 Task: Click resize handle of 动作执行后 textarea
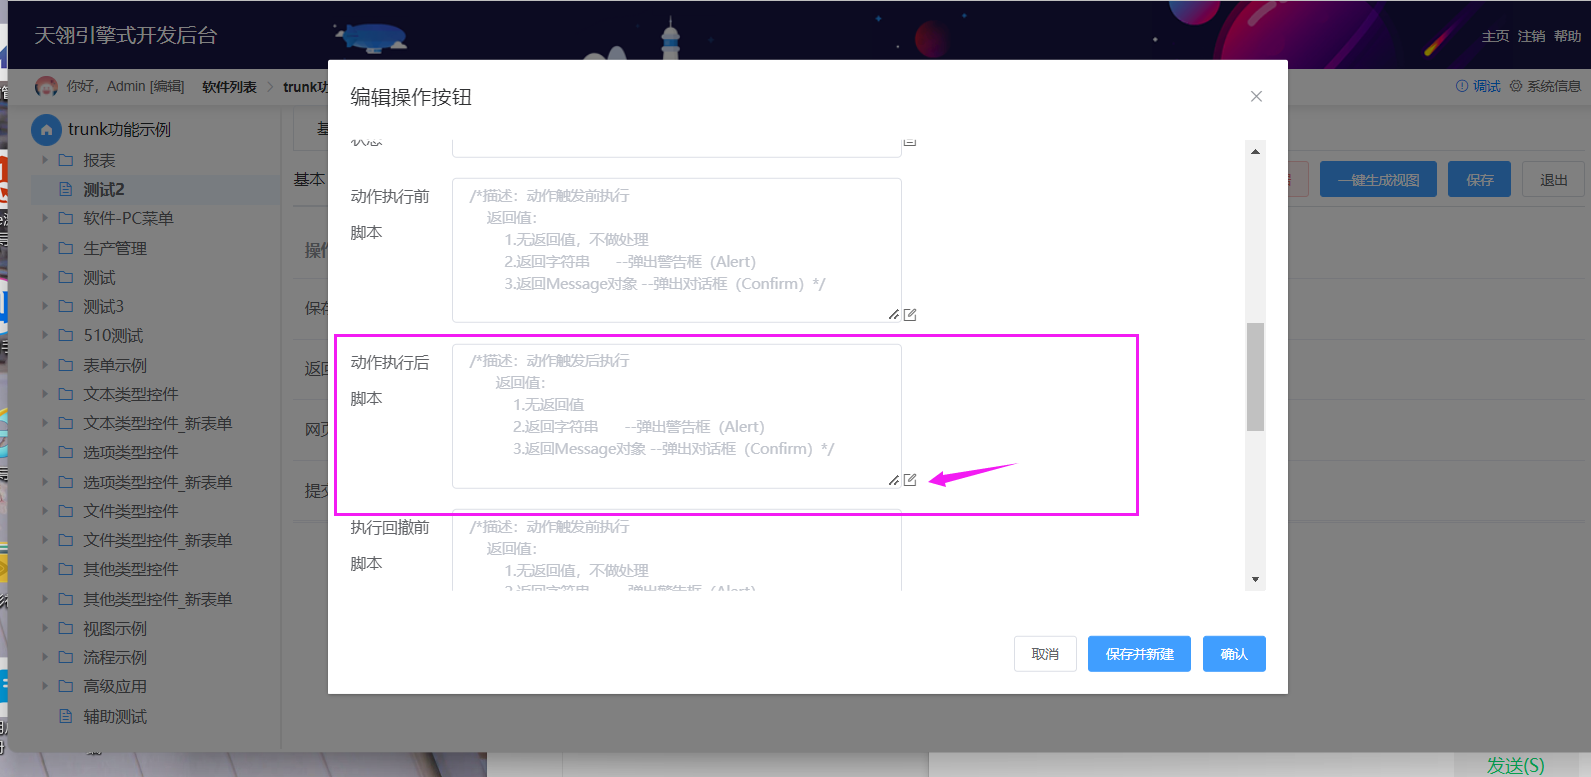pyautogui.click(x=894, y=480)
